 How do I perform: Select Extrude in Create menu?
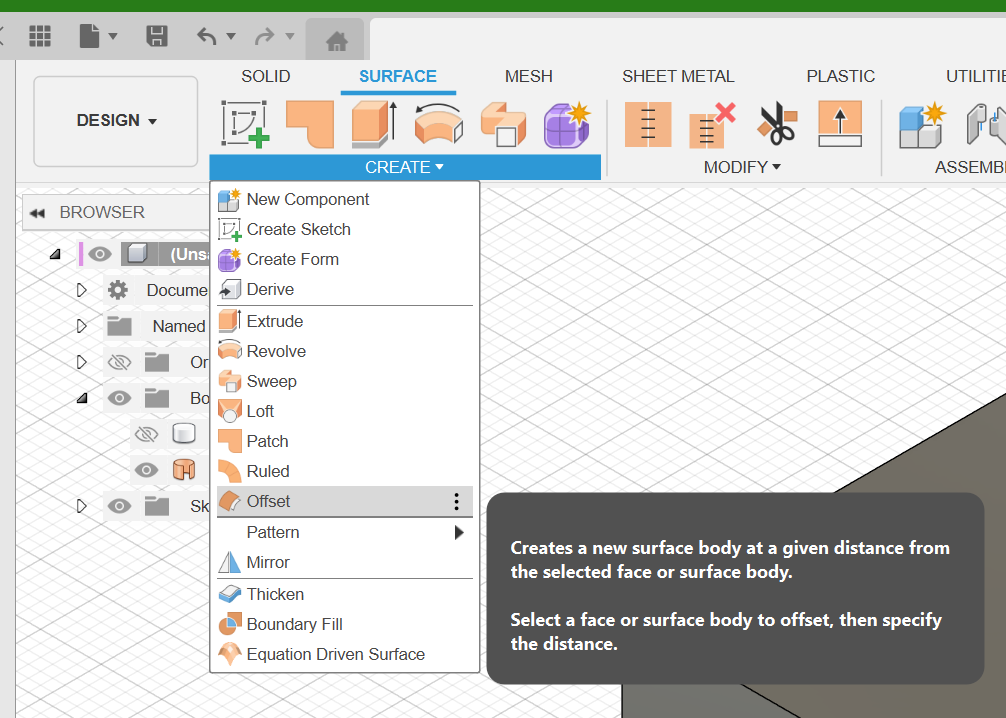click(x=345, y=321)
